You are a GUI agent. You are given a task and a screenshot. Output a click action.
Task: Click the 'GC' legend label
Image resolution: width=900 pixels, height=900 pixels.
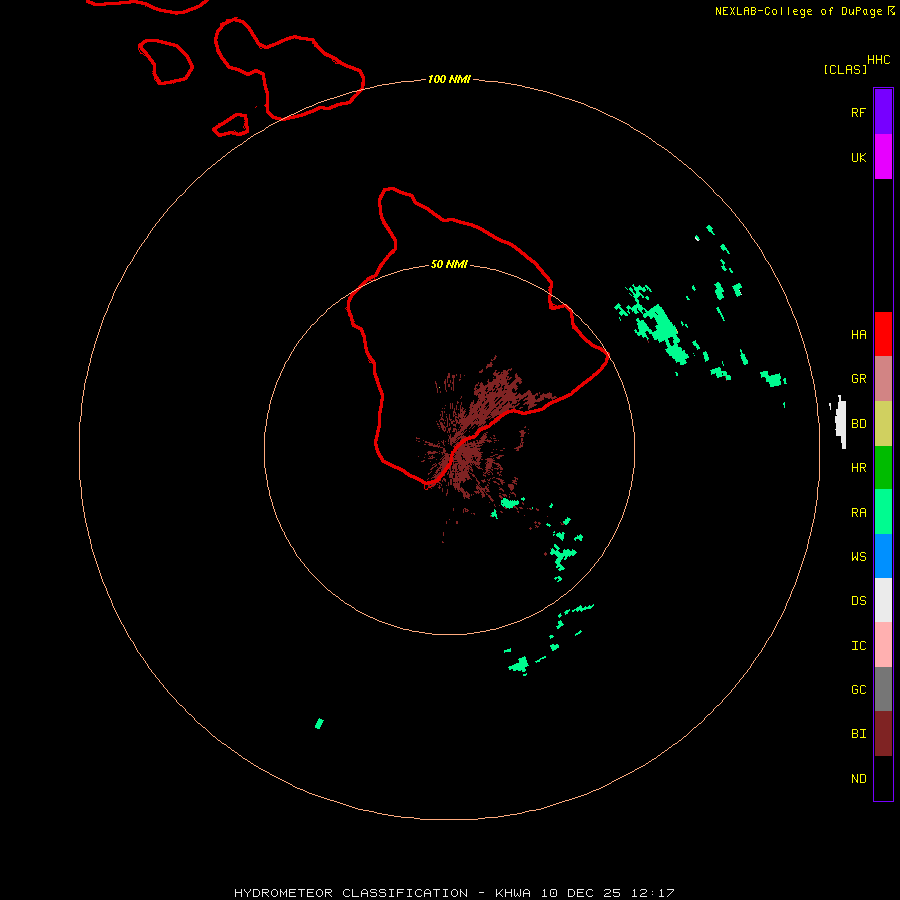coord(858,690)
